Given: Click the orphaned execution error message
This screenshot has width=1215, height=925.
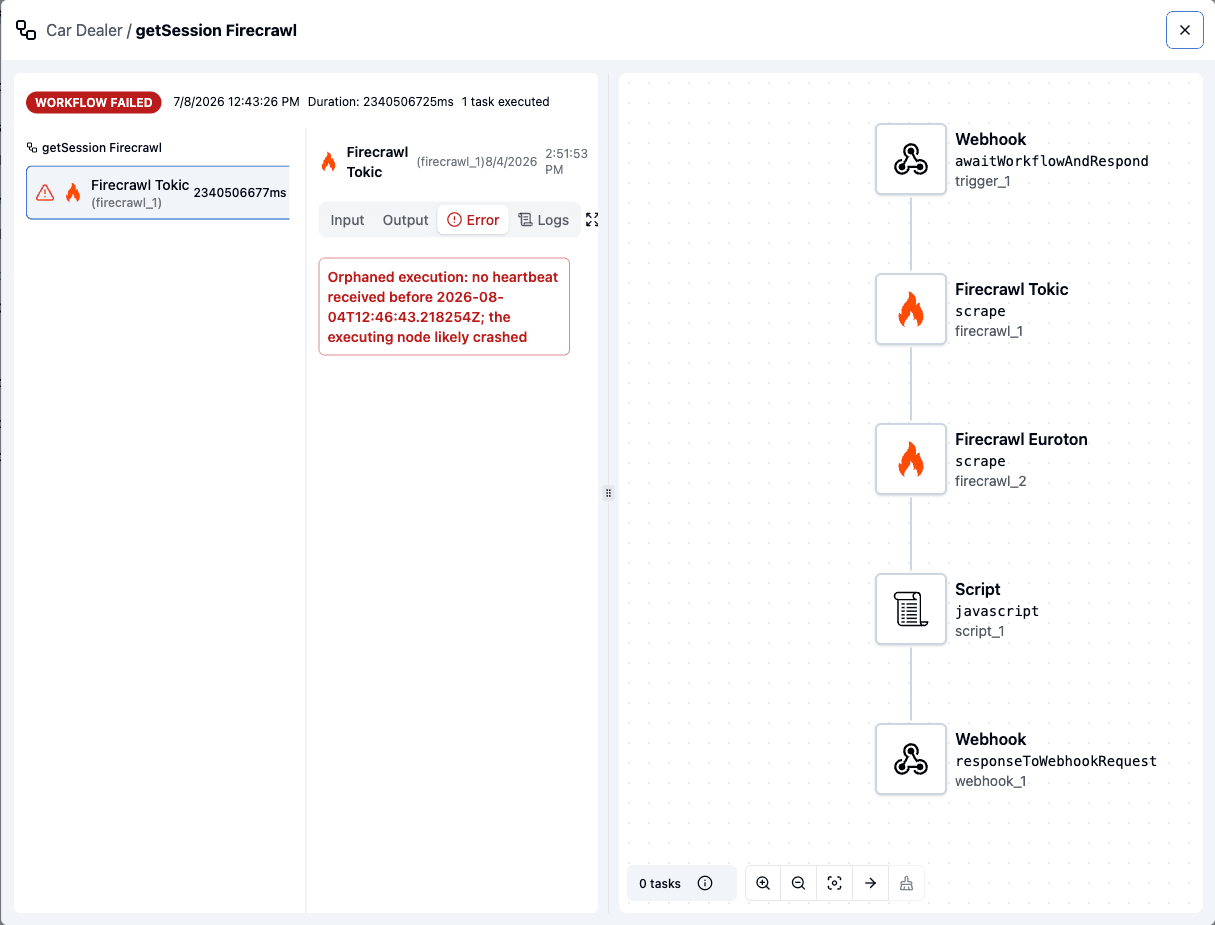Looking at the screenshot, I should point(444,307).
